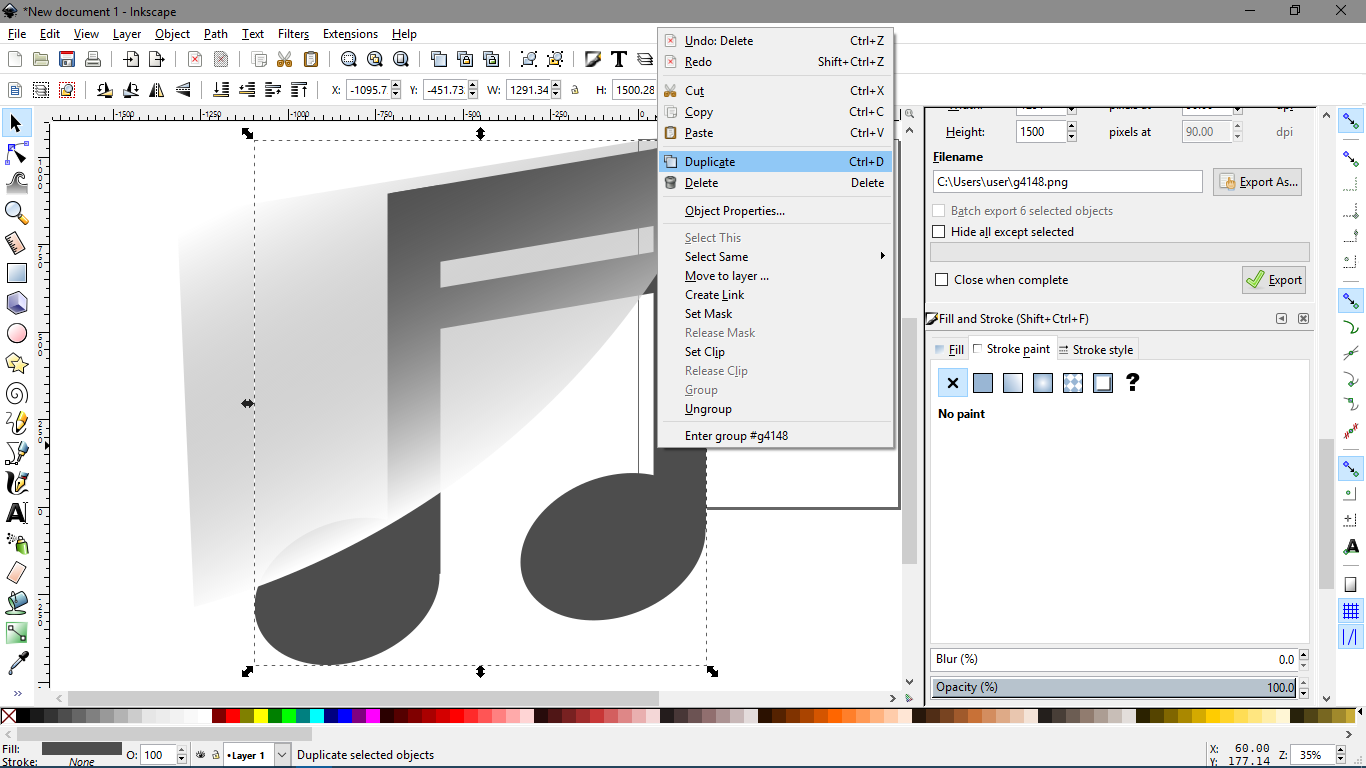Select the Measure tool
The height and width of the screenshot is (768, 1366).
tap(17, 243)
